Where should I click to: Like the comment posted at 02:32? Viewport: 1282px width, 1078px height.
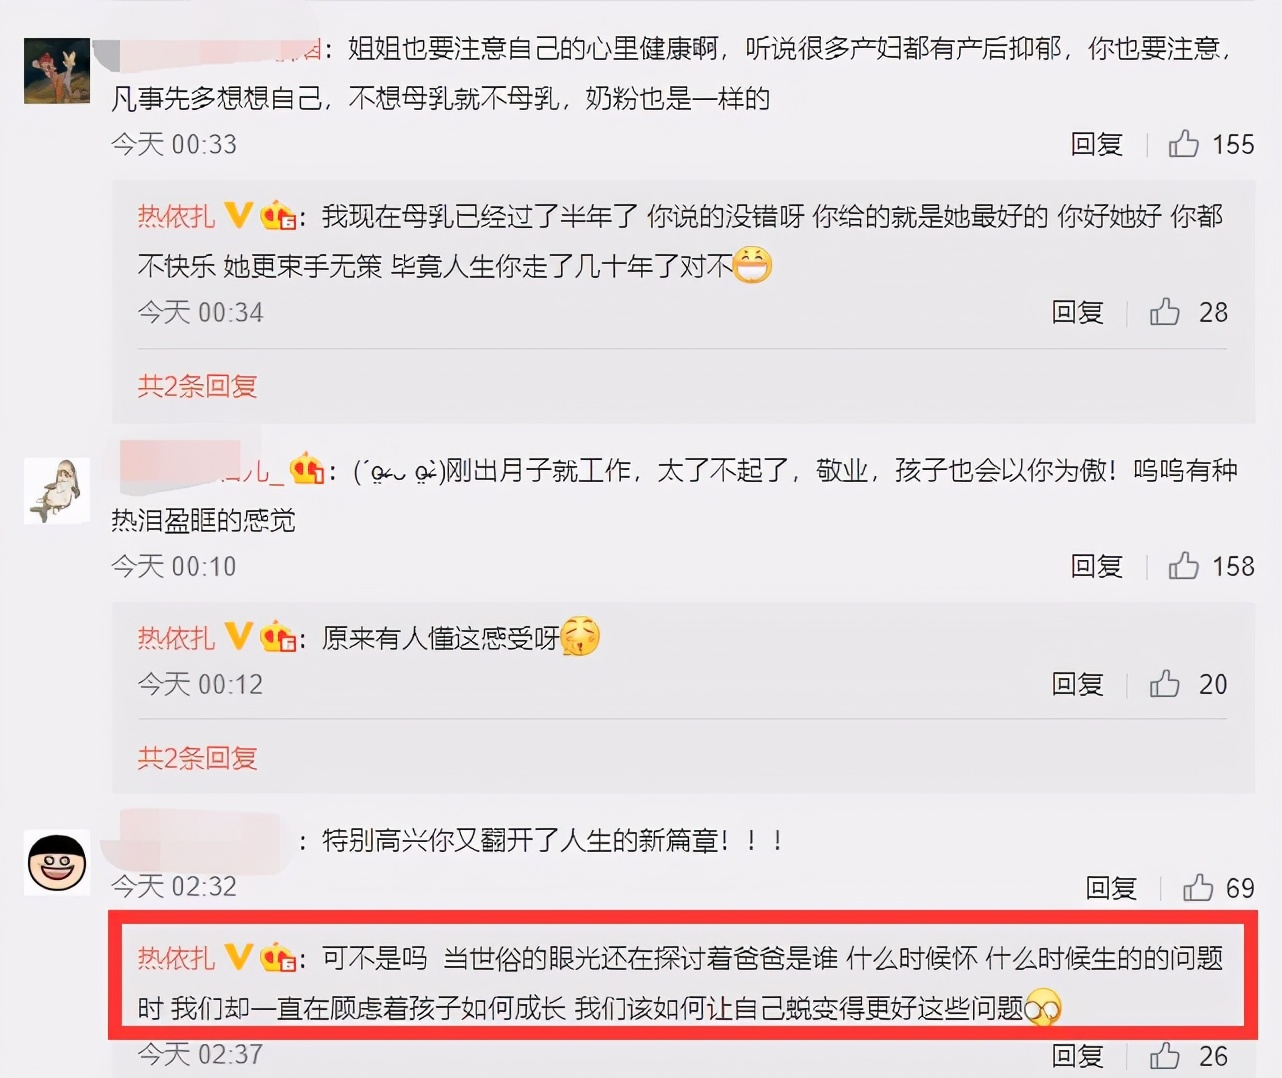(1197, 887)
